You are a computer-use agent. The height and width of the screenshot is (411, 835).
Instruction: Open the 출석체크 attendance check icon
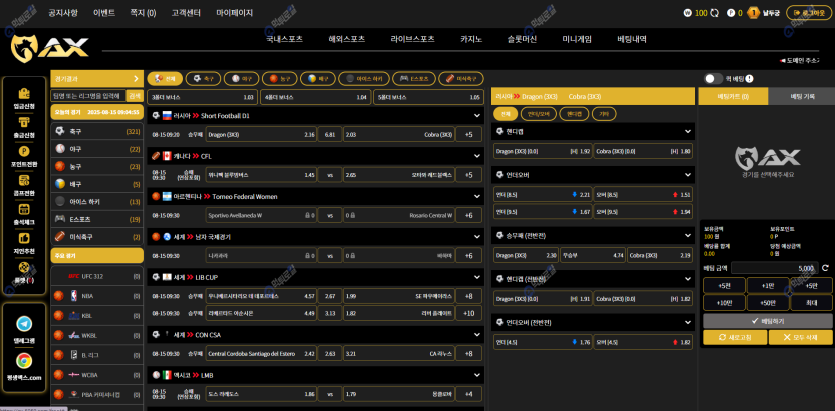click(x=24, y=210)
